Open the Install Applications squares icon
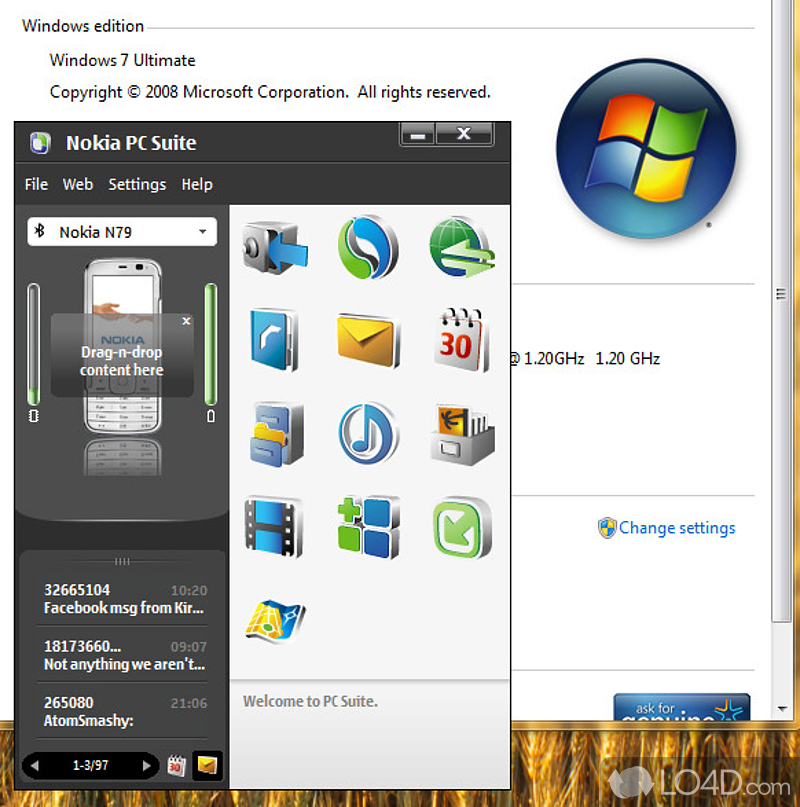The image size is (800, 807). pyautogui.click(x=368, y=528)
